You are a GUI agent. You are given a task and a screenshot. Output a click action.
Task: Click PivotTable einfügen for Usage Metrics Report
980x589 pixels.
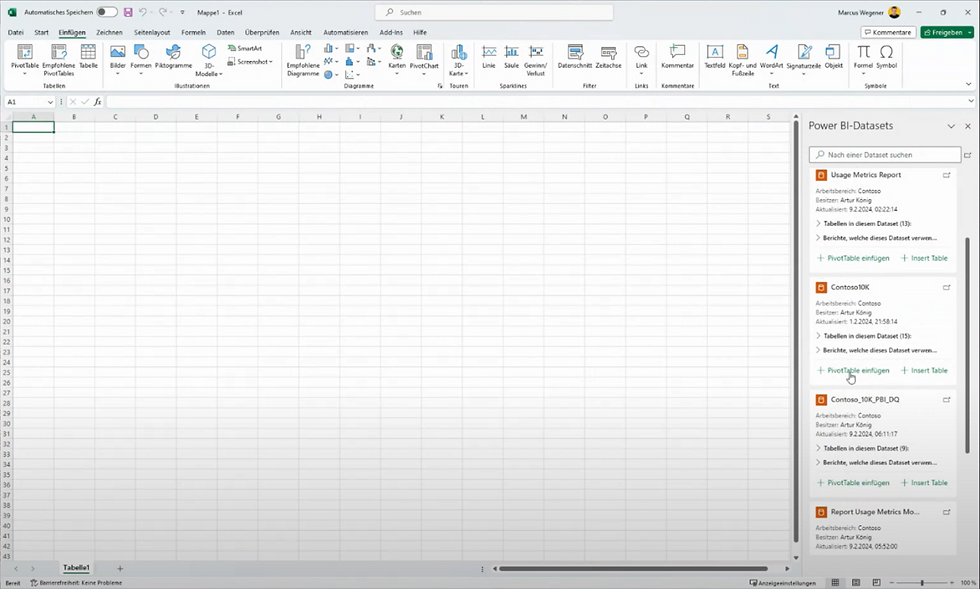(x=853, y=258)
